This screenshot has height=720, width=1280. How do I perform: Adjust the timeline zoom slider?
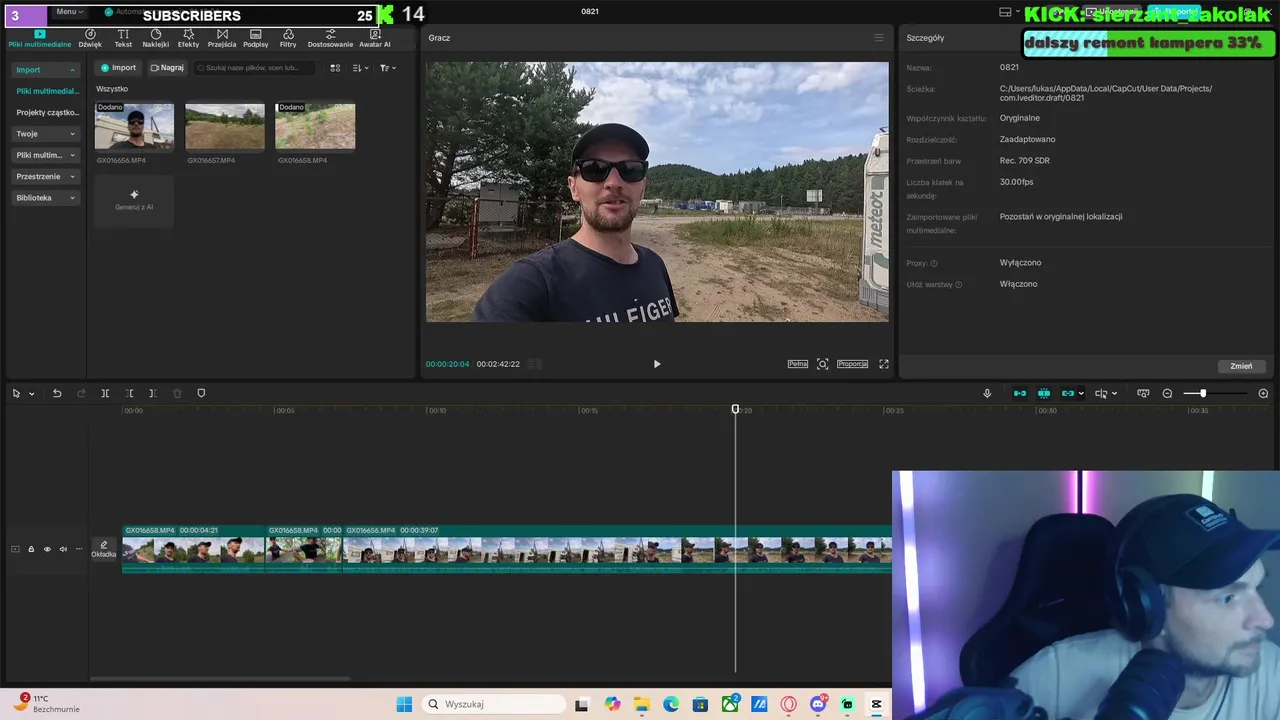point(1215,393)
